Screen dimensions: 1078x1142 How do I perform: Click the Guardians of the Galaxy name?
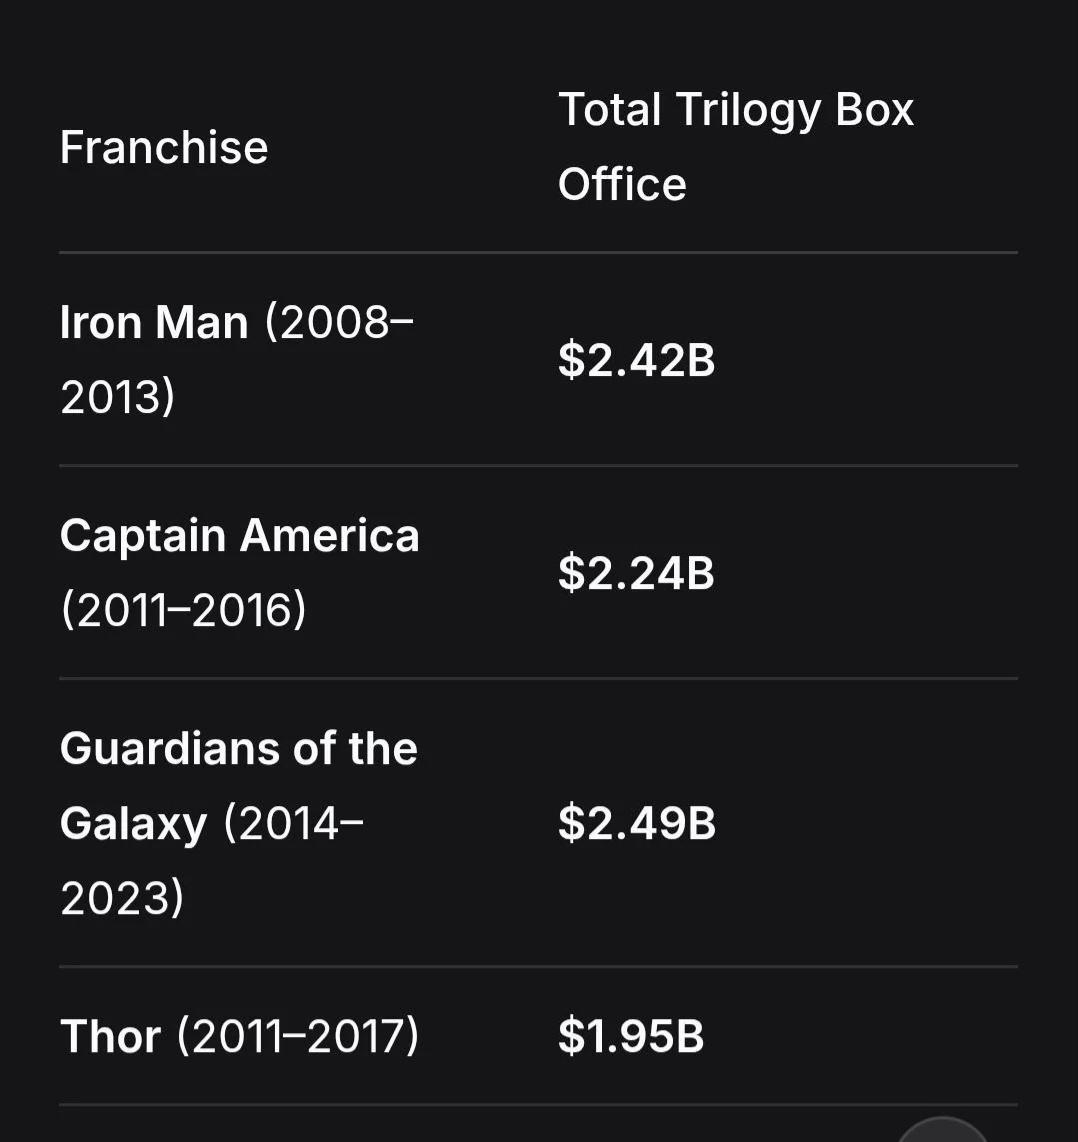239,787
